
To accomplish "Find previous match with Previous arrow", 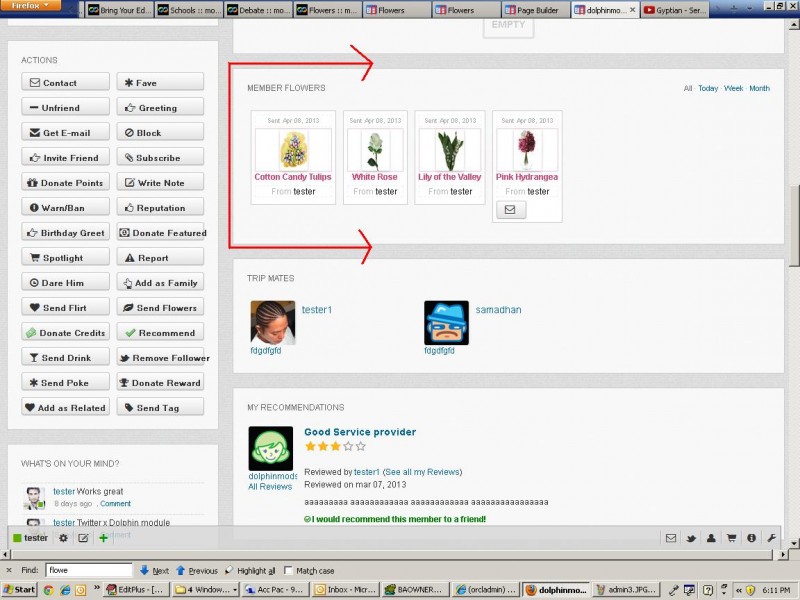I will coord(196,570).
